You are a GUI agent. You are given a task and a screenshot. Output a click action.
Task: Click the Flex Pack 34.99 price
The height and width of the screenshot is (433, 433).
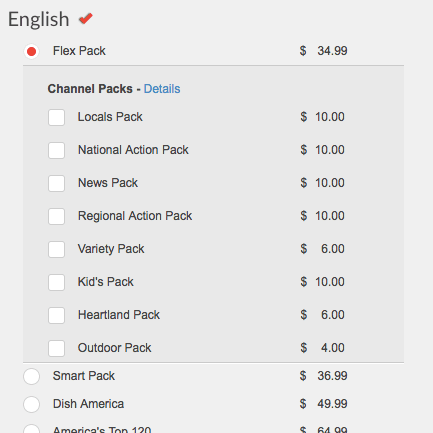[x=323, y=51]
